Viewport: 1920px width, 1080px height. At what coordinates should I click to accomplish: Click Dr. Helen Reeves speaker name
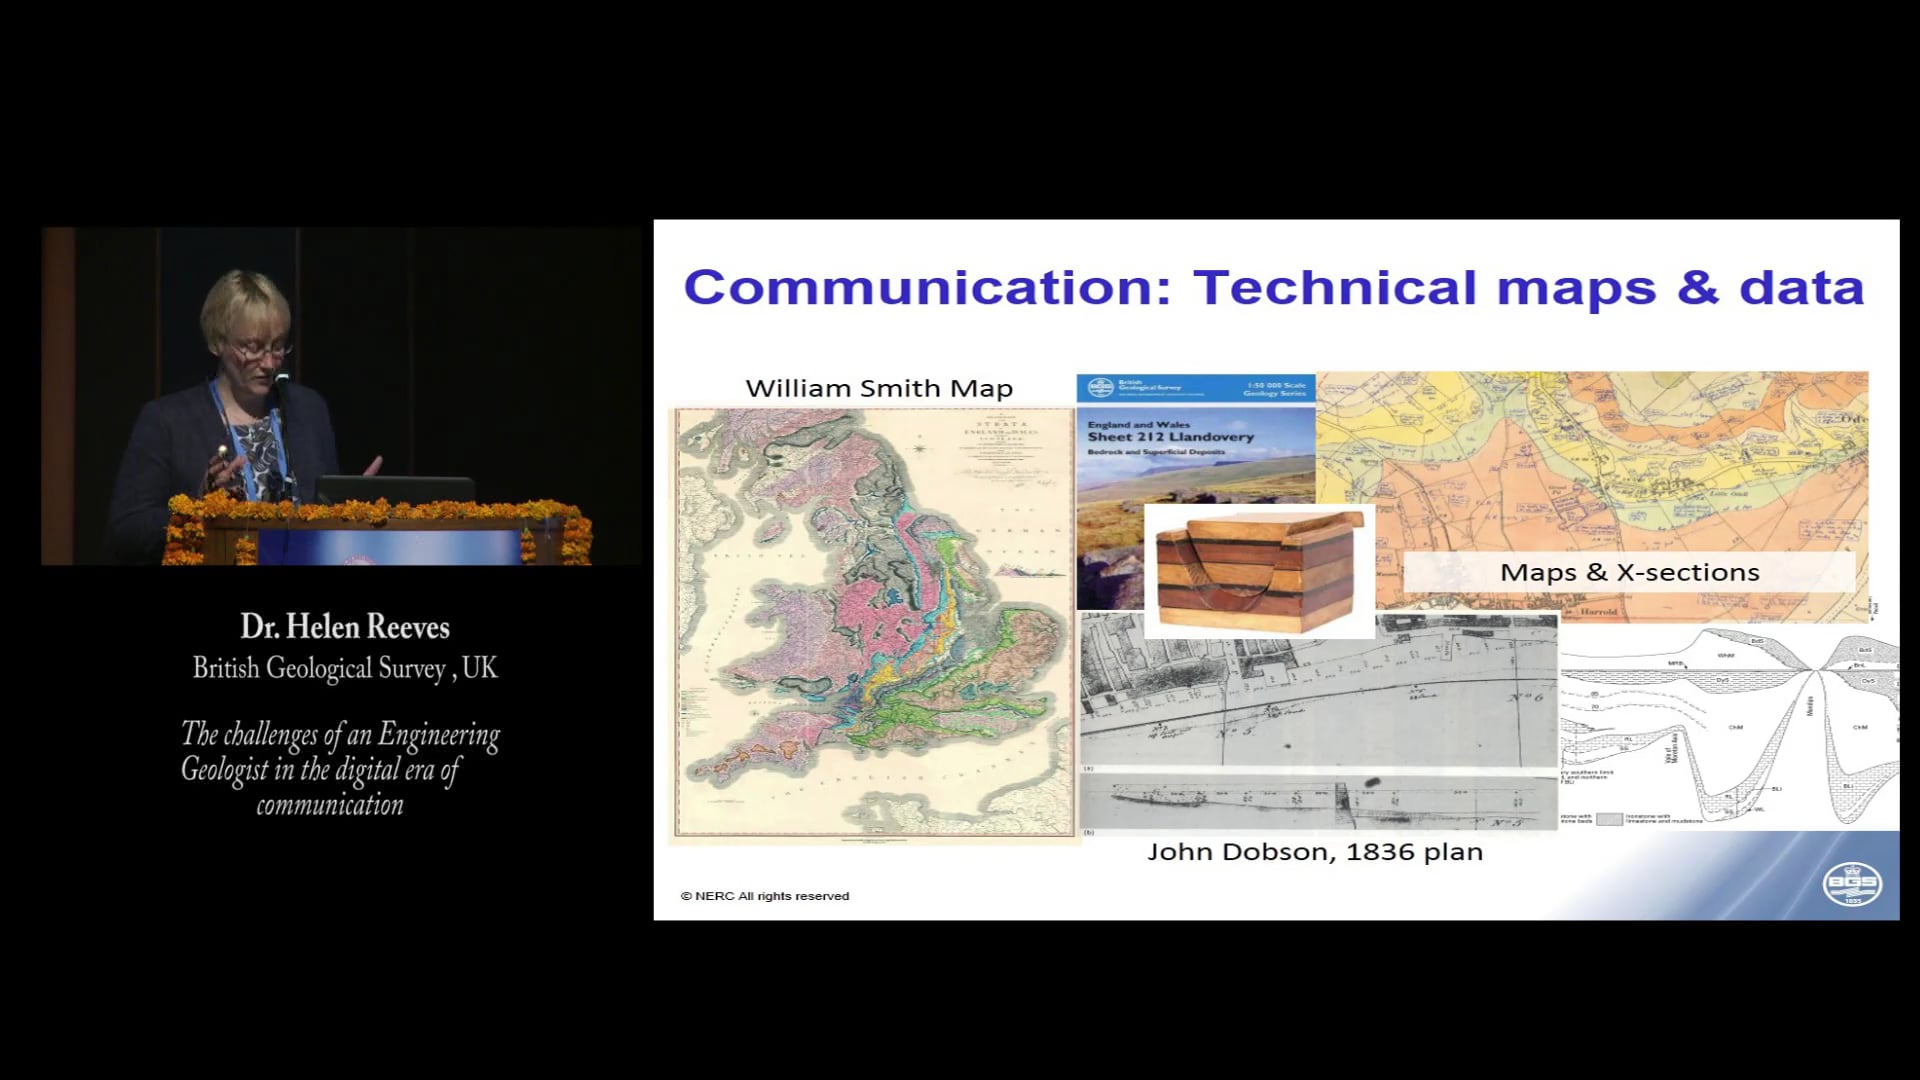coord(345,627)
